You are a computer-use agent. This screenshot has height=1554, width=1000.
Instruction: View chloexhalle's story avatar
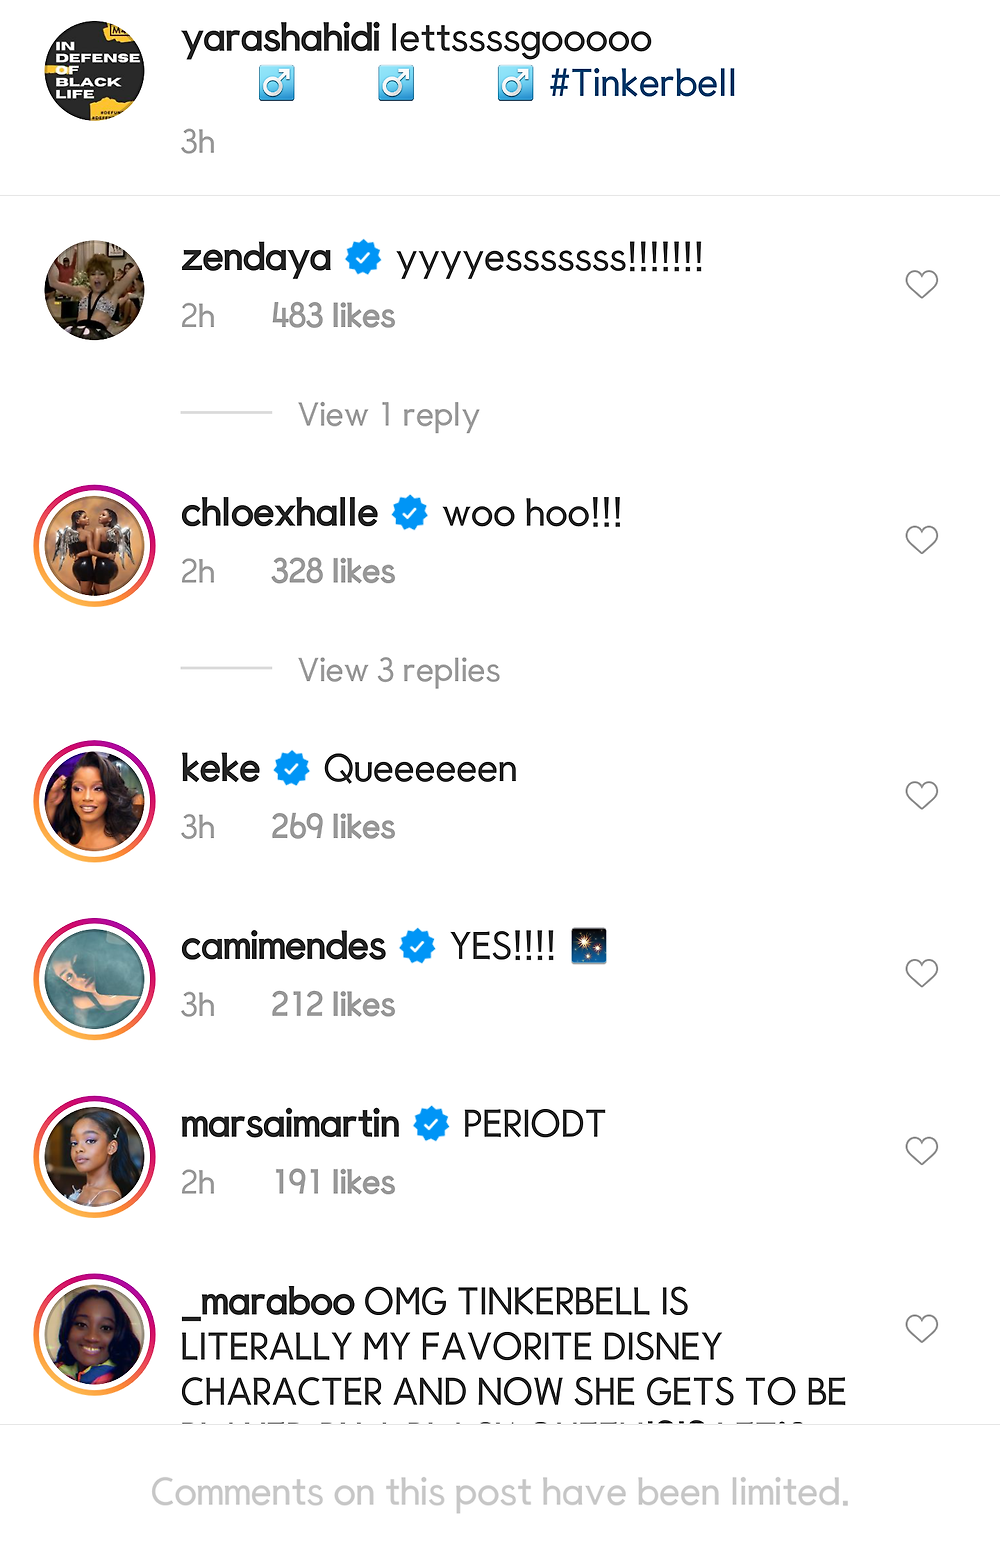point(95,546)
